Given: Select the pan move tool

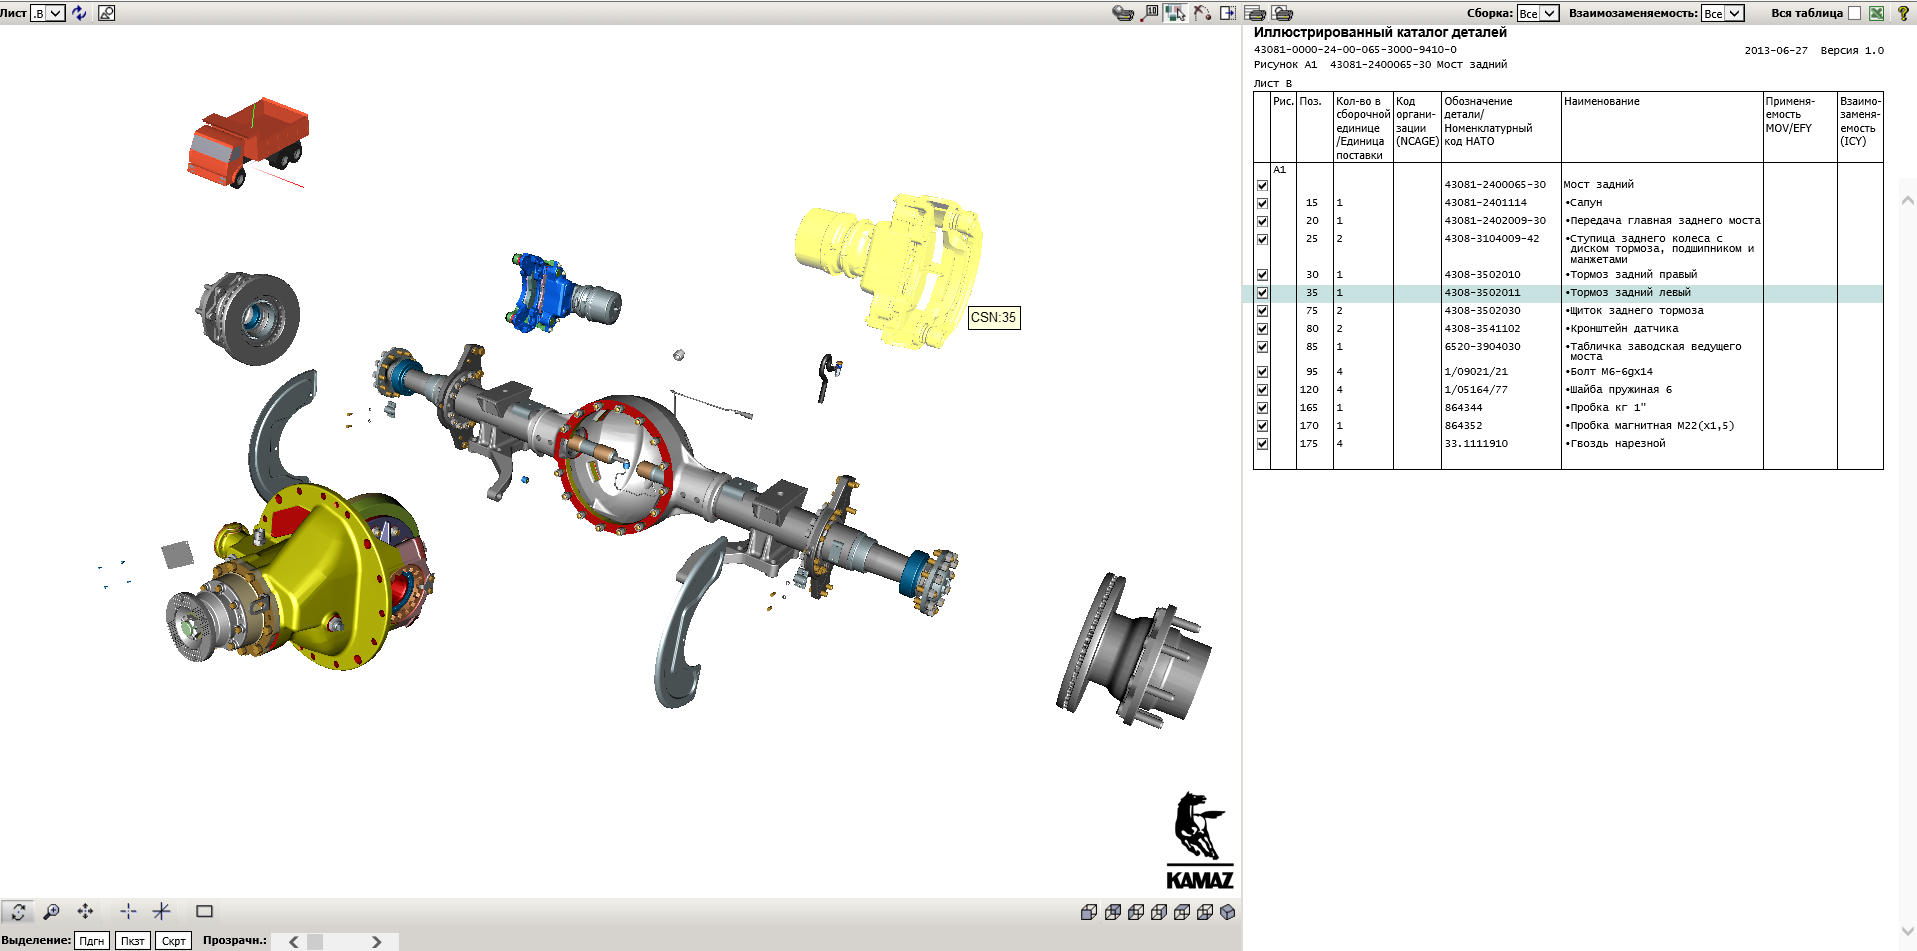Looking at the screenshot, I should 85,911.
